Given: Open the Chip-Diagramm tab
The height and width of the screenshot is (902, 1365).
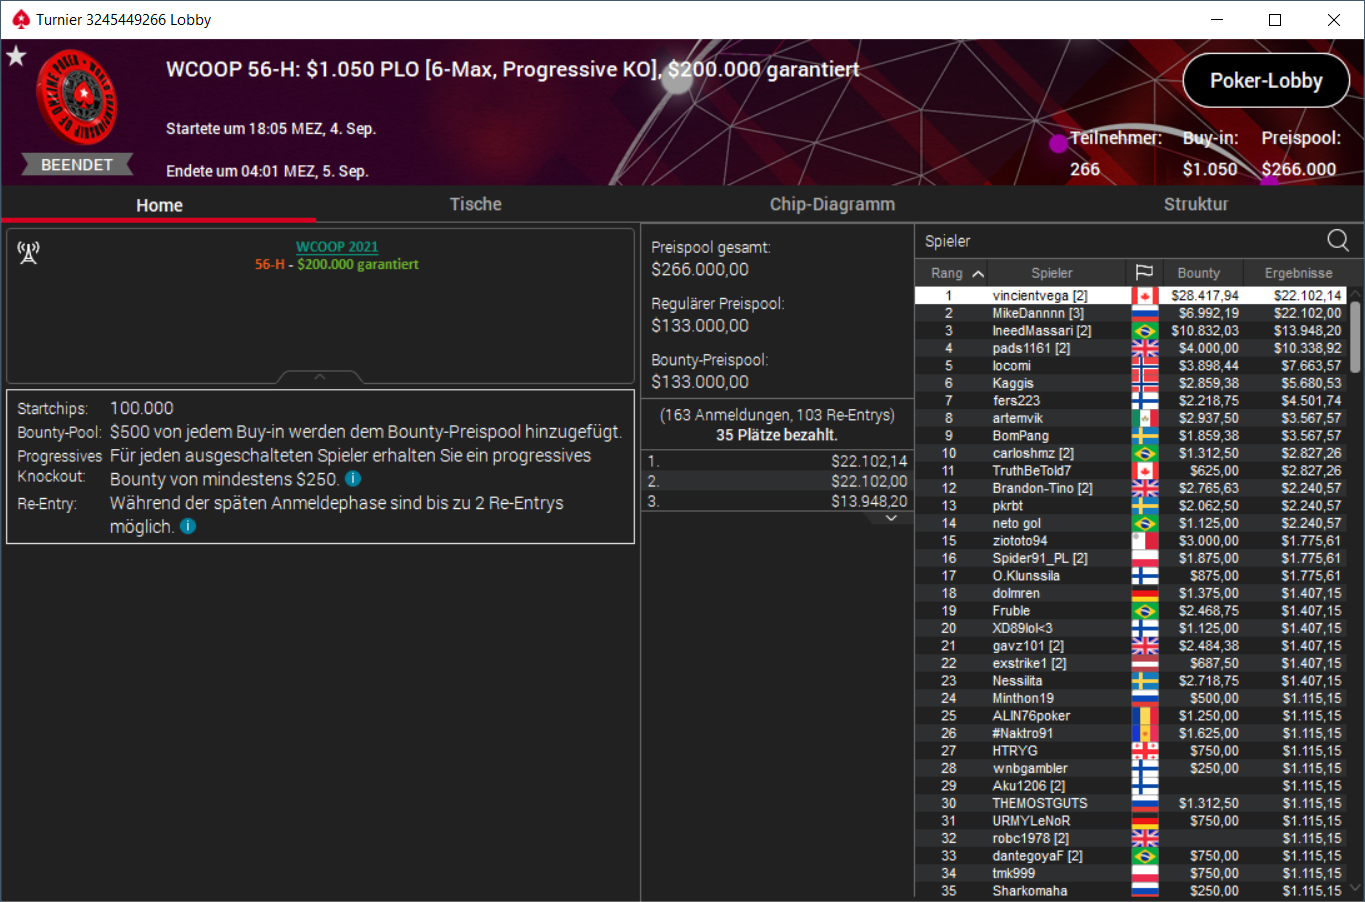Looking at the screenshot, I should [x=832, y=204].
